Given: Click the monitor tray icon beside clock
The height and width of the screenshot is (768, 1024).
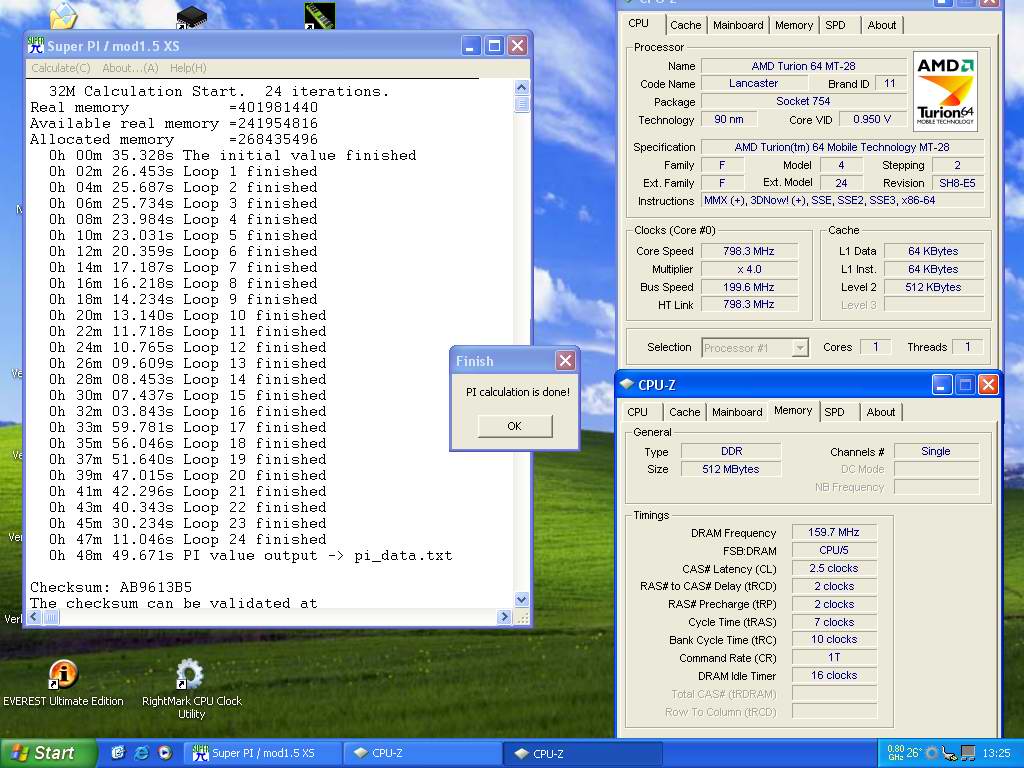Looking at the screenshot, I should pyautogui.click(x=968, y=753).
